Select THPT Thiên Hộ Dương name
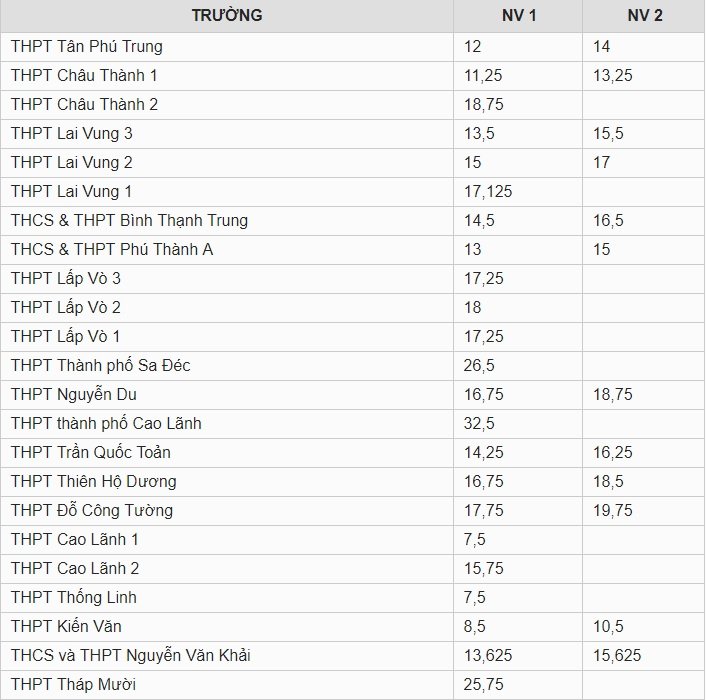The width and height of the screenshot is (706, 700). (x=94, y=481)
